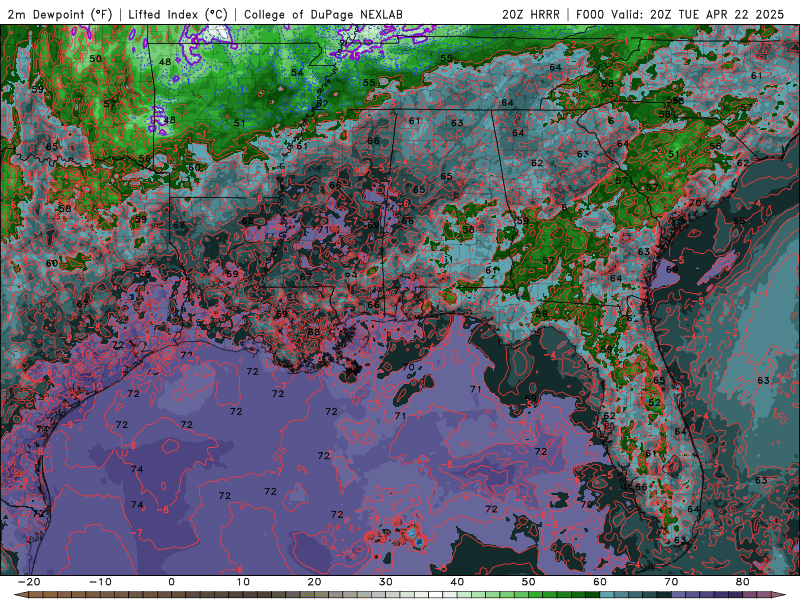Screen dimensions: 800x600
Task: Click the 40 label on the color scale
Action: (457, 582)
